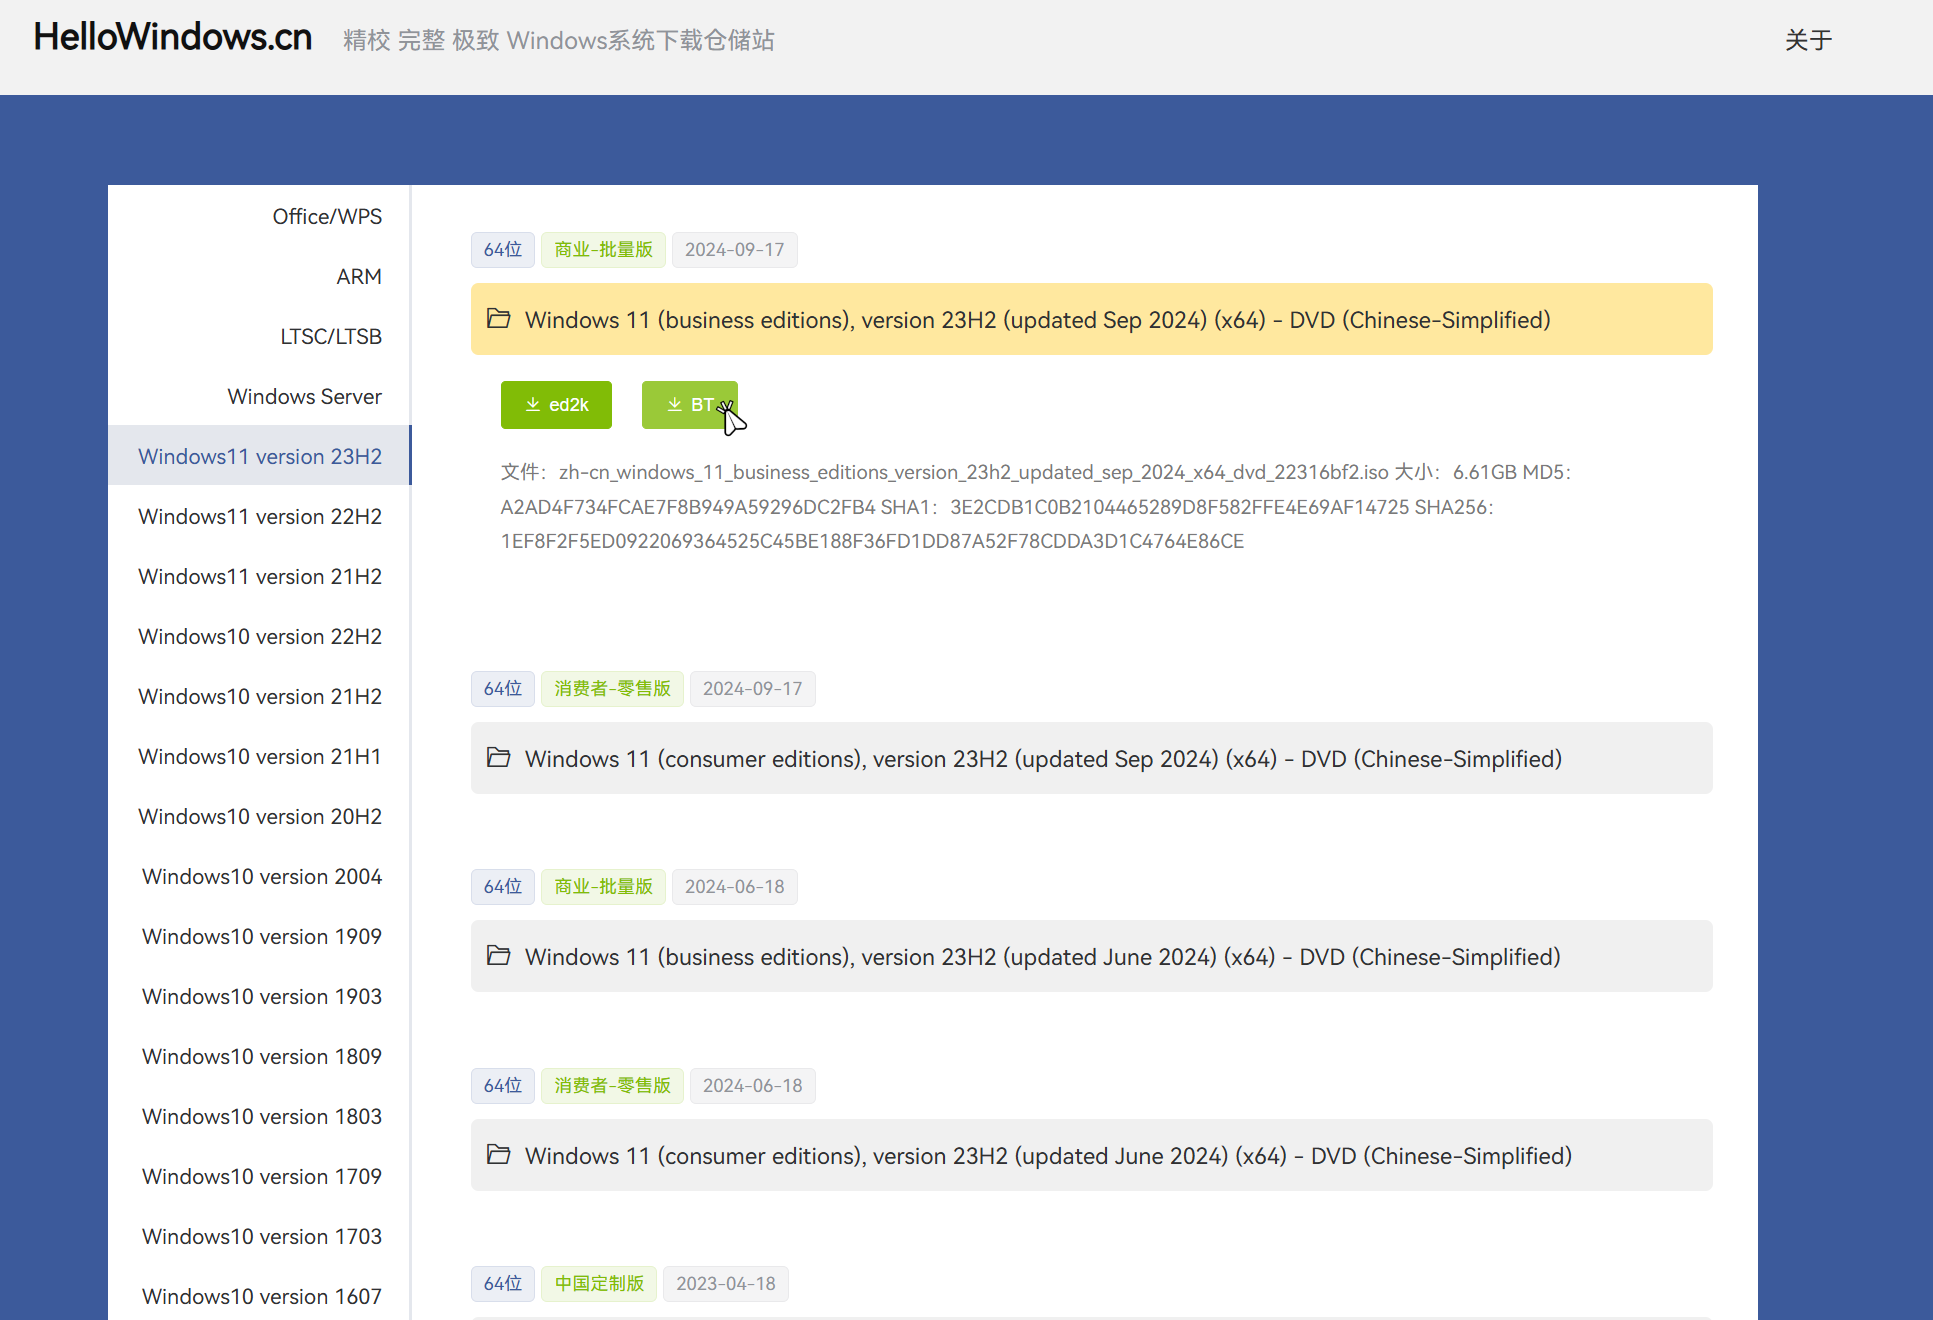
Task: Select Windows11 version 23H2 sidebar item
Action: [x=259, y=455]
